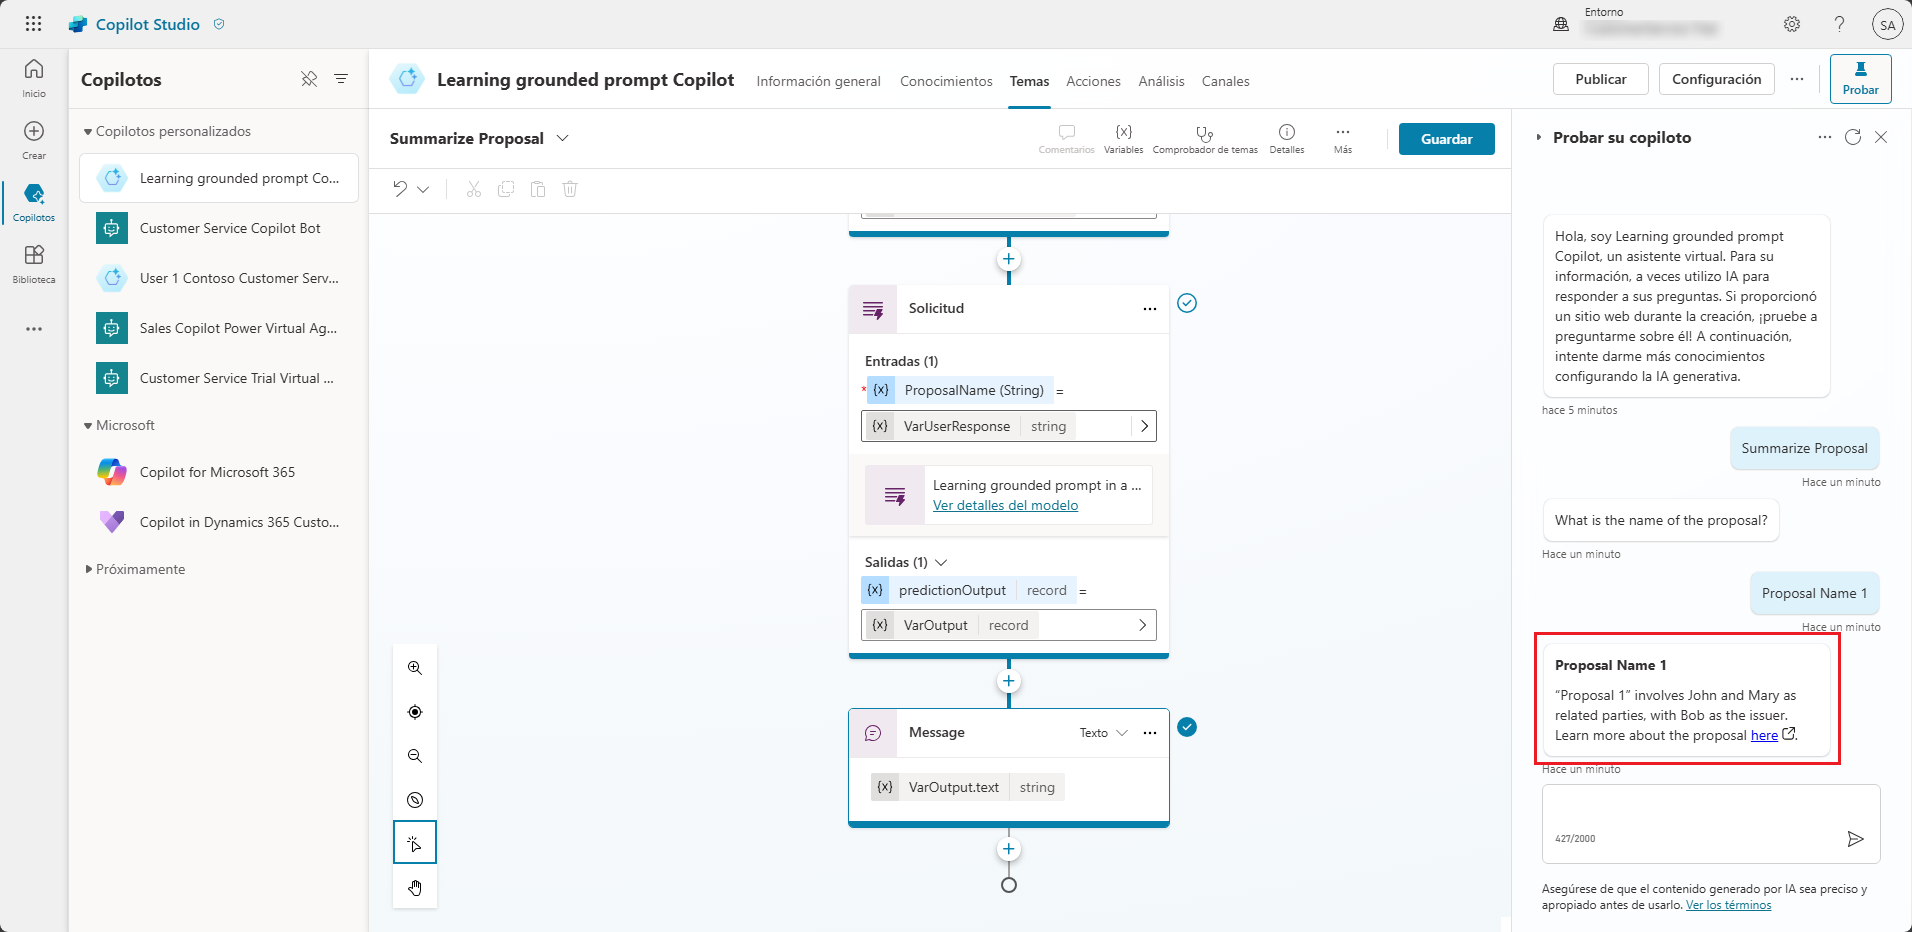Open Ver detalles del modelo link
The image size is (1912, 932).
pos(1005,505)
